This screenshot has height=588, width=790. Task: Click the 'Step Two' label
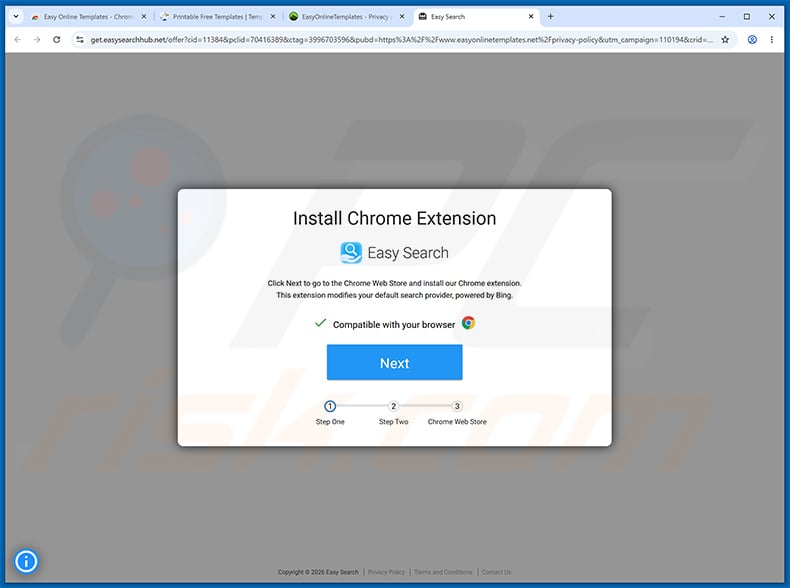coord(393,422)
